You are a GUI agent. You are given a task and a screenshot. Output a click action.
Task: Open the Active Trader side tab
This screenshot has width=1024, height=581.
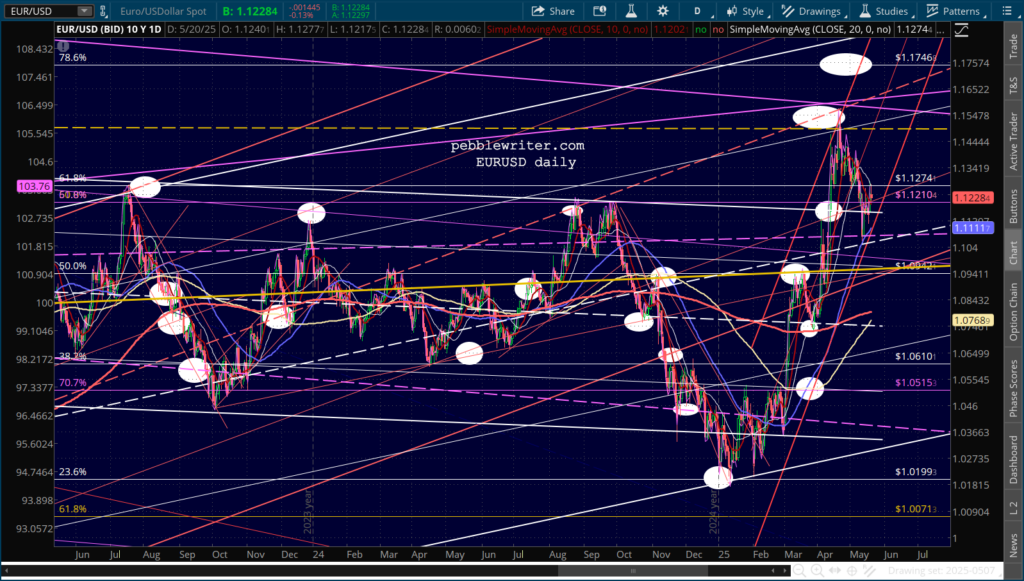click(x=1013, y=140)
